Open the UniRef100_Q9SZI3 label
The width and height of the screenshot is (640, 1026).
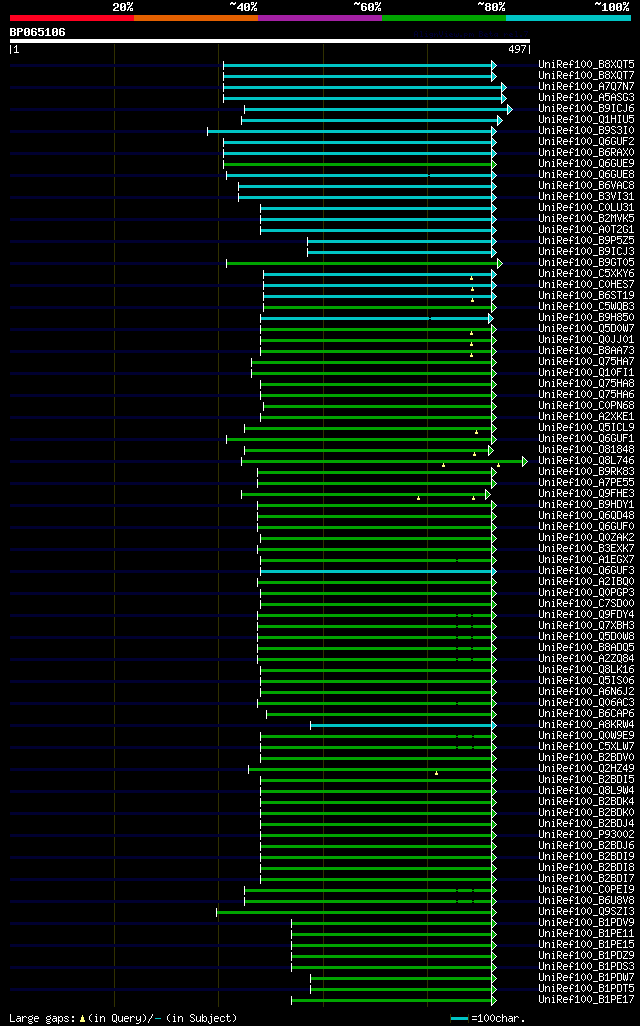point(586,911)
